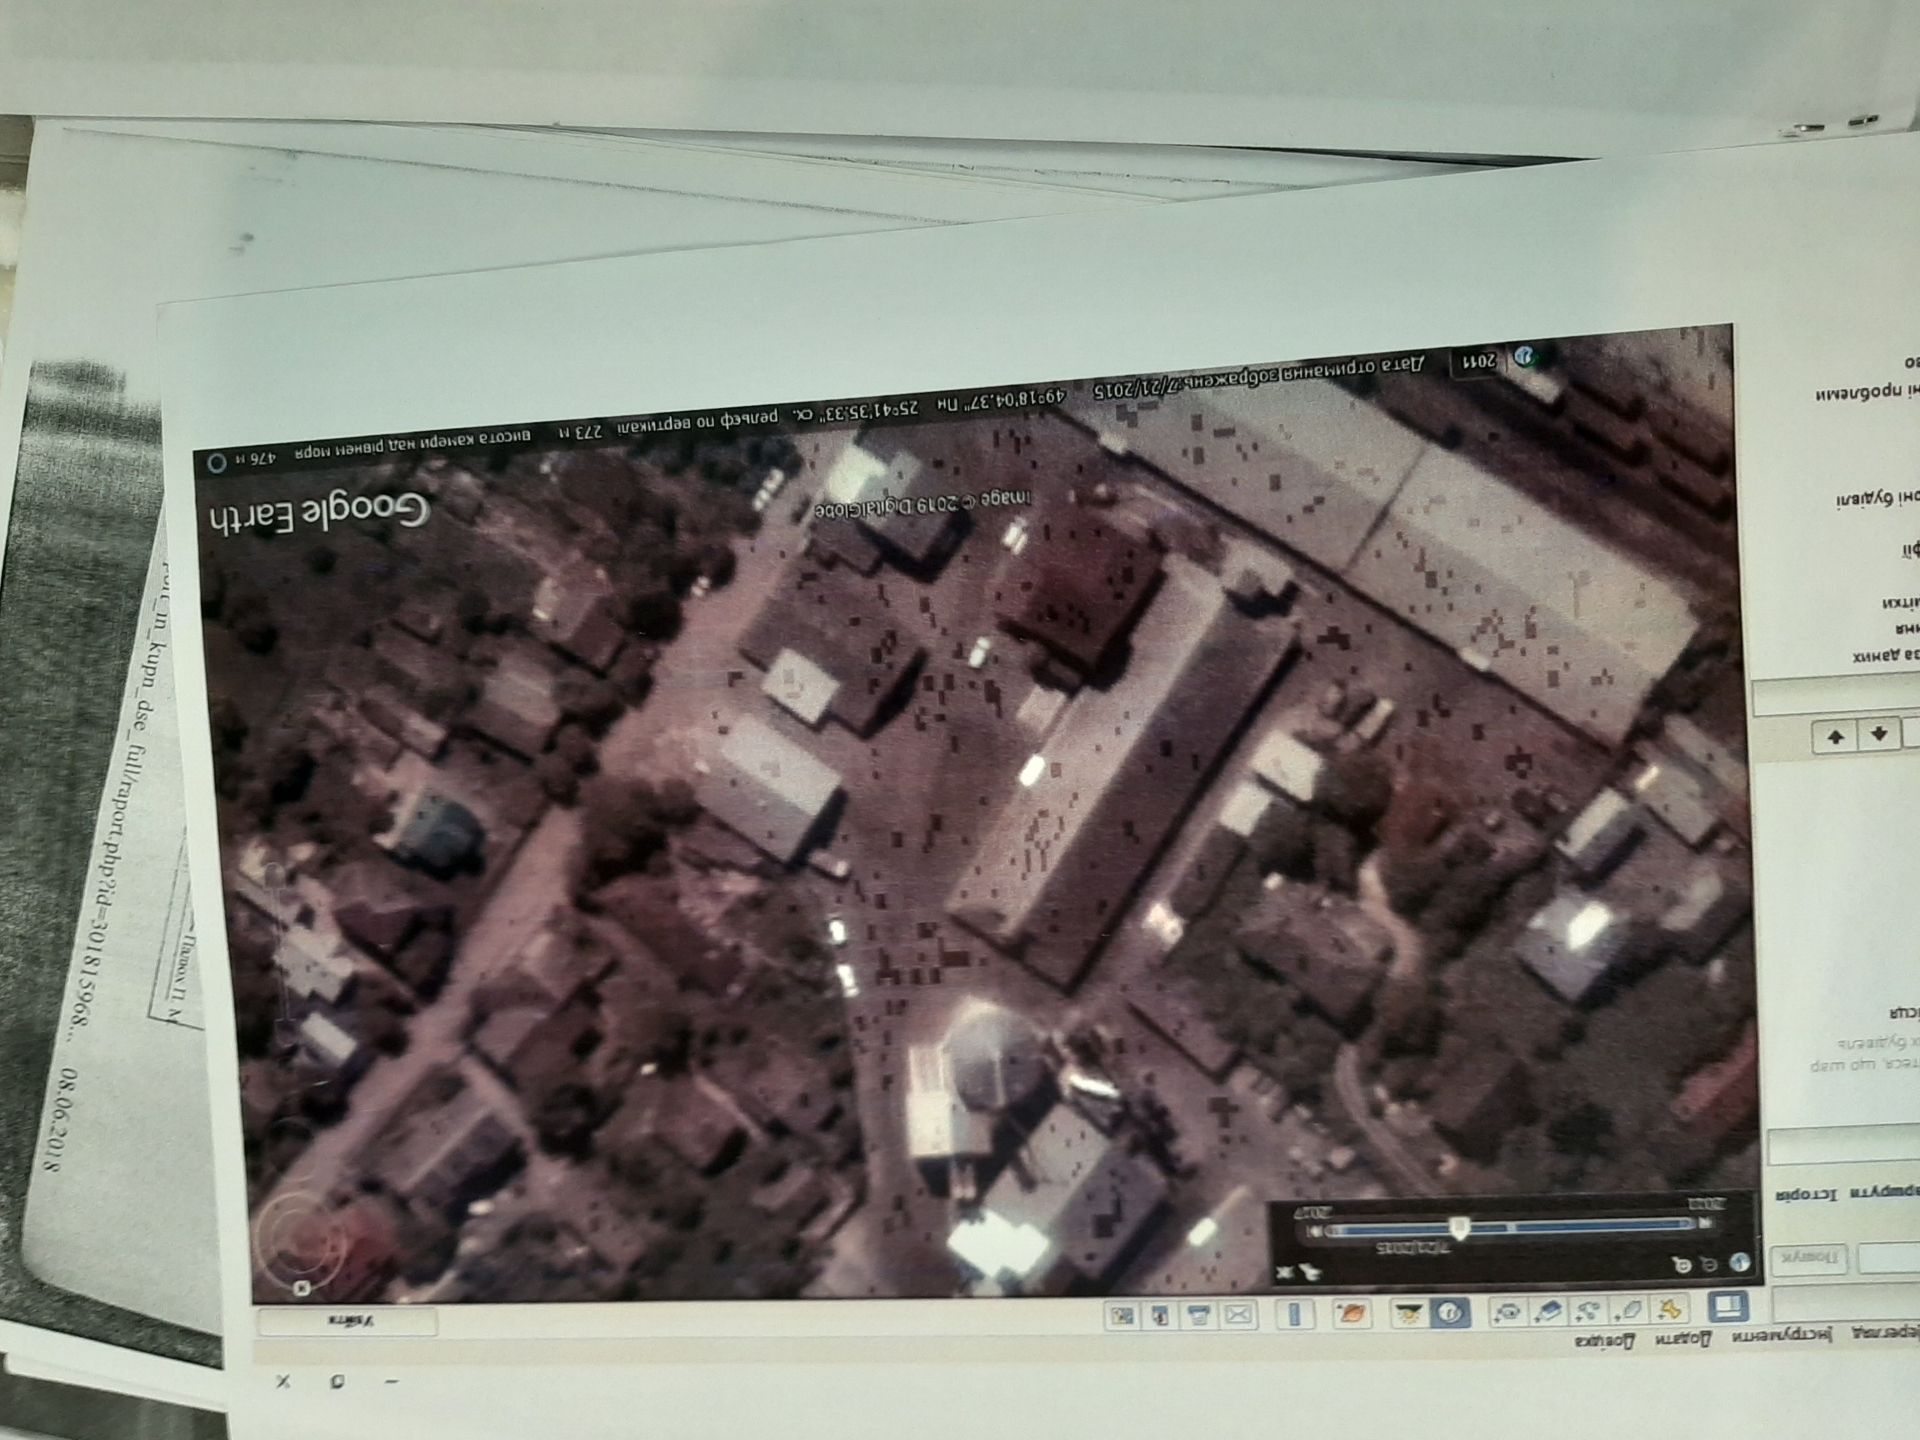Click the Пошук search button

pos(1808,1258)
